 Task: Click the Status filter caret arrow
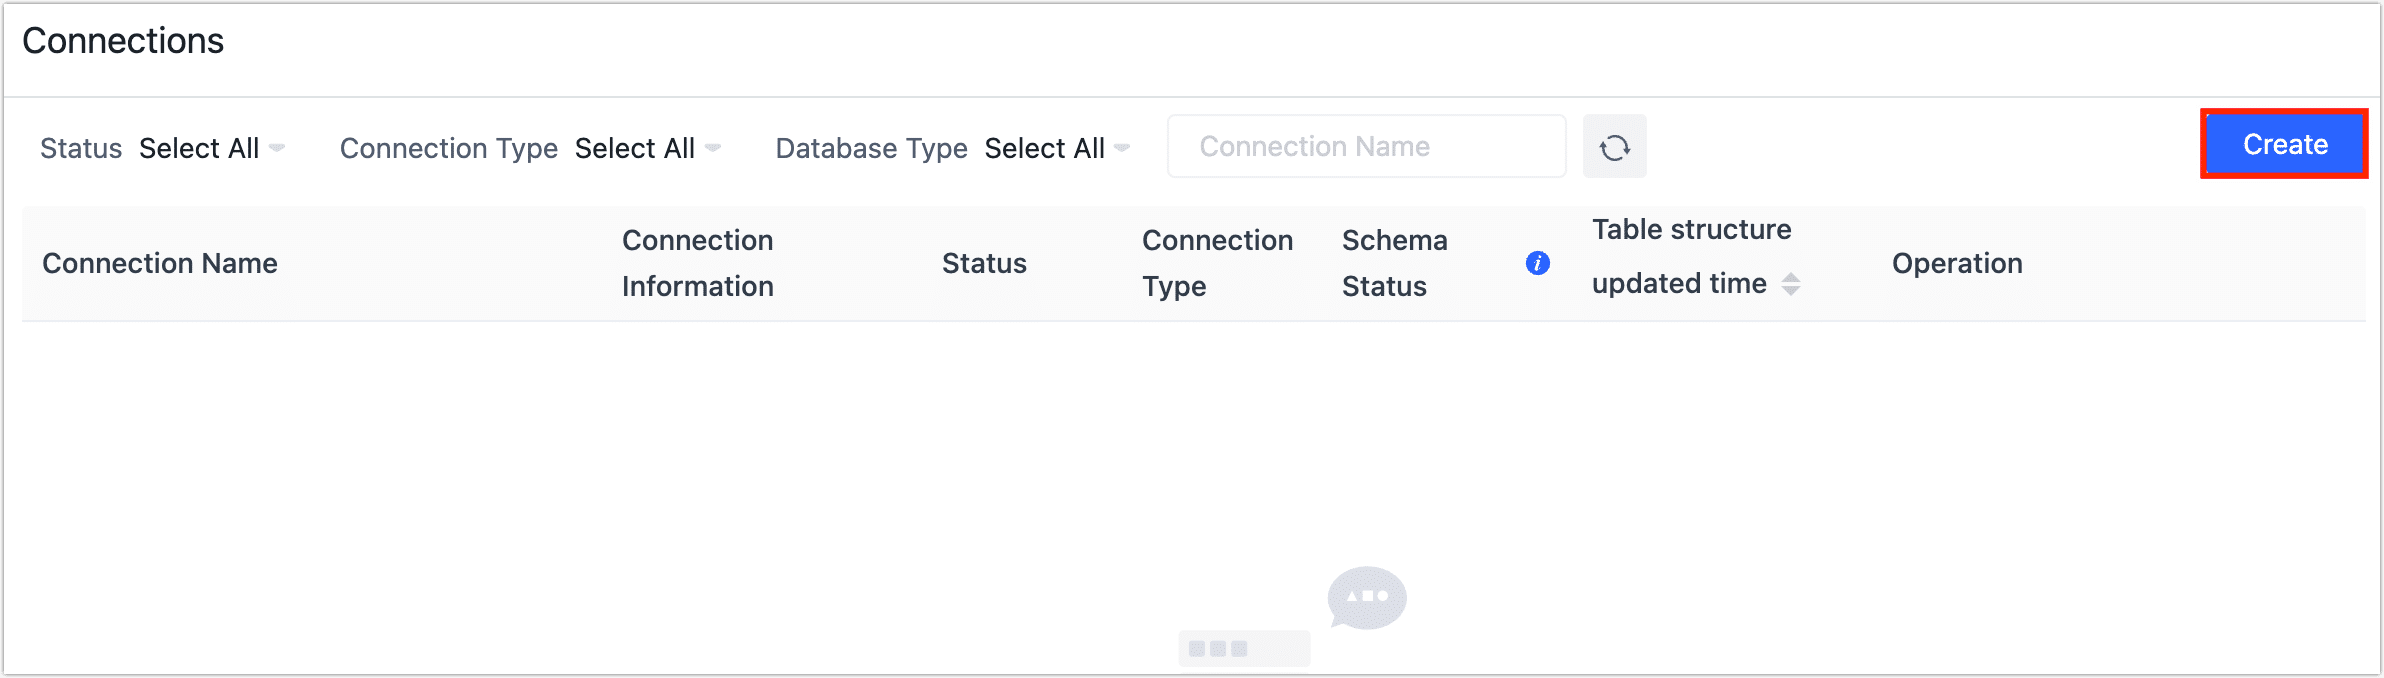pyautogui.click(x=277, y=148)
